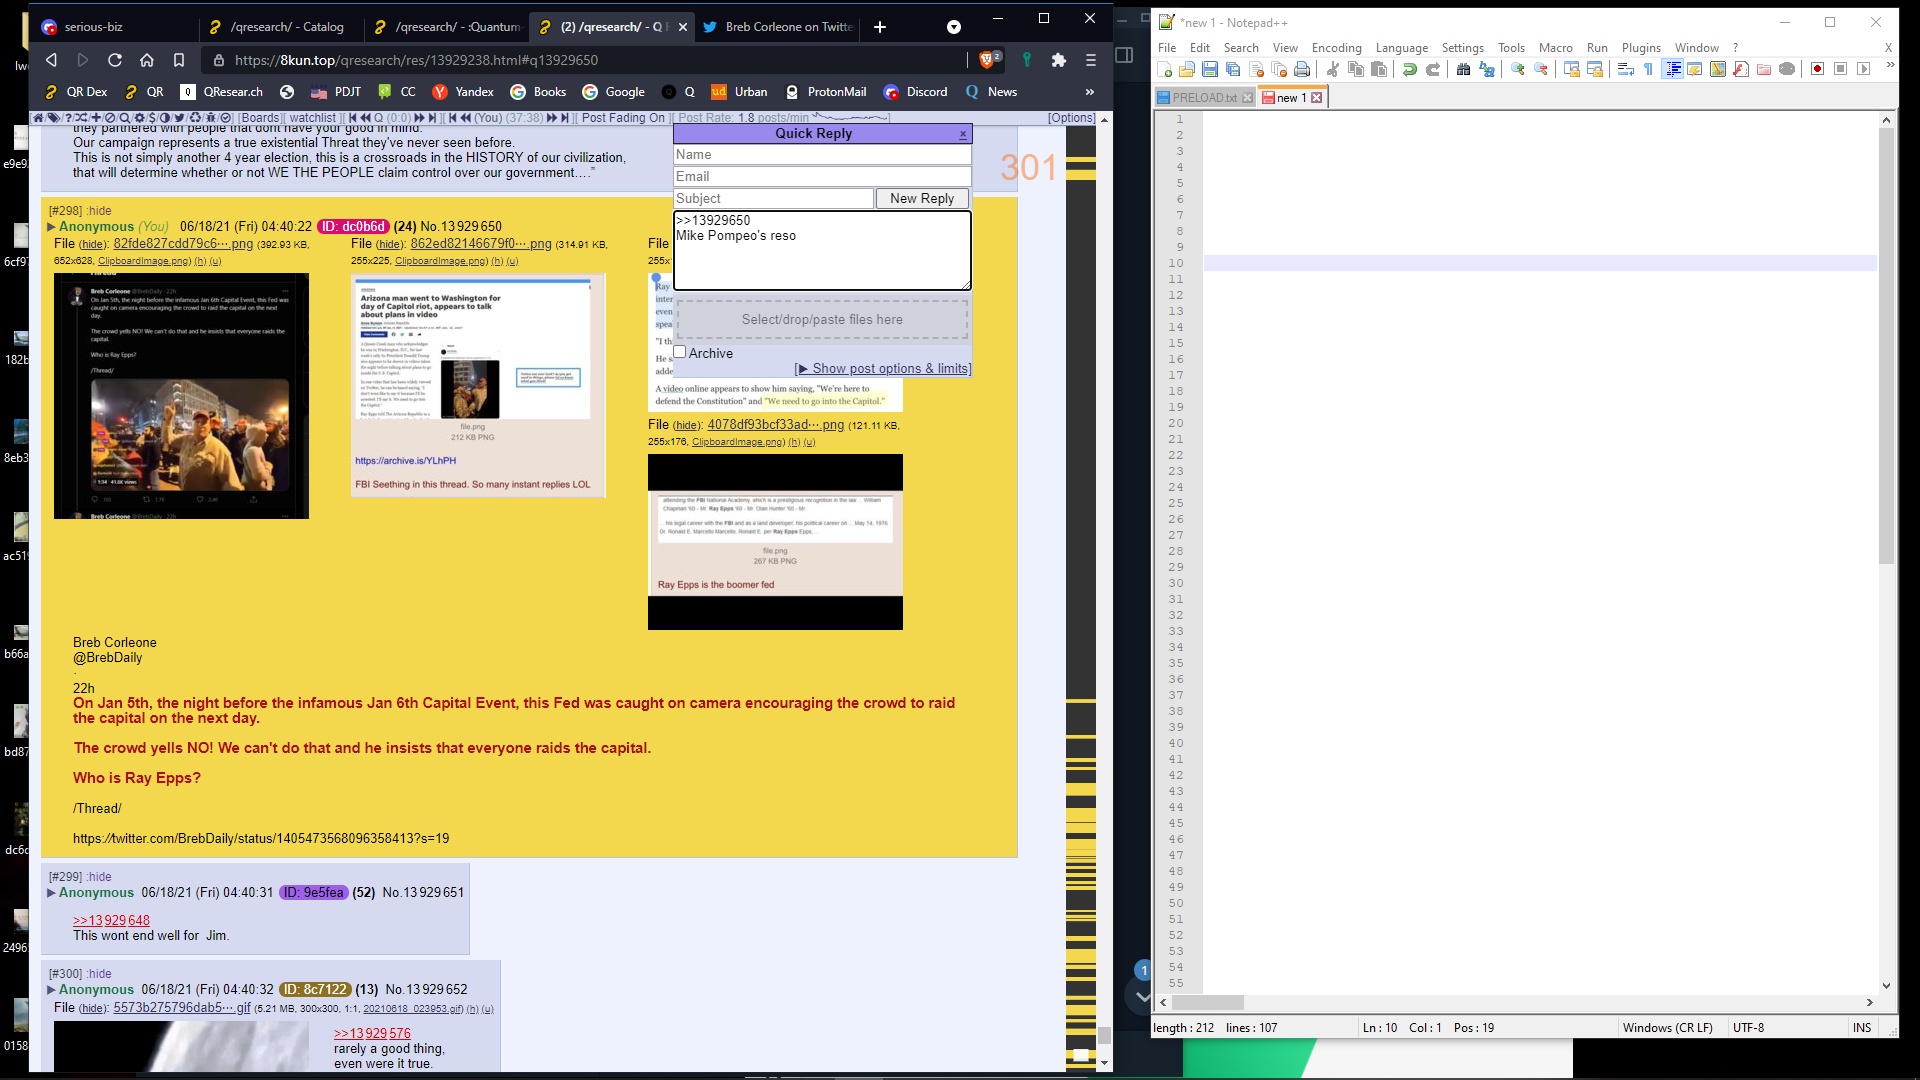Click the Copy icon in Notepad++ toolbar

1356,69
